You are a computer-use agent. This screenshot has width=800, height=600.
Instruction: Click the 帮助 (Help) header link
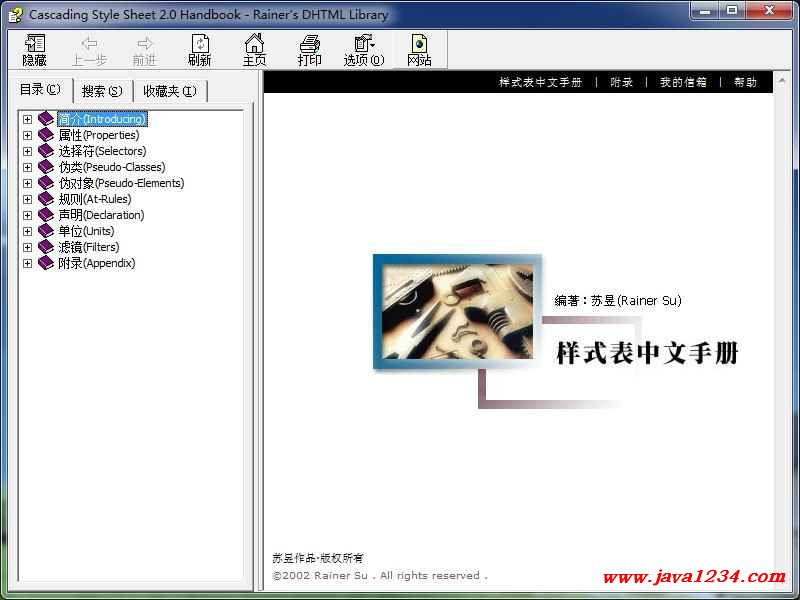(745, 82)
